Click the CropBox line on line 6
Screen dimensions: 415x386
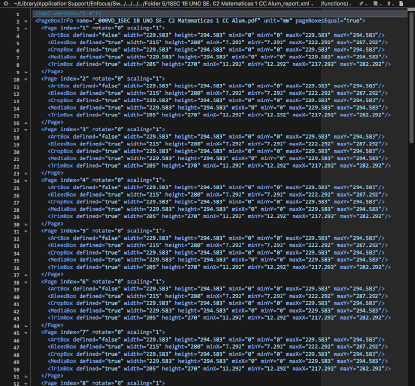(216, 50)
